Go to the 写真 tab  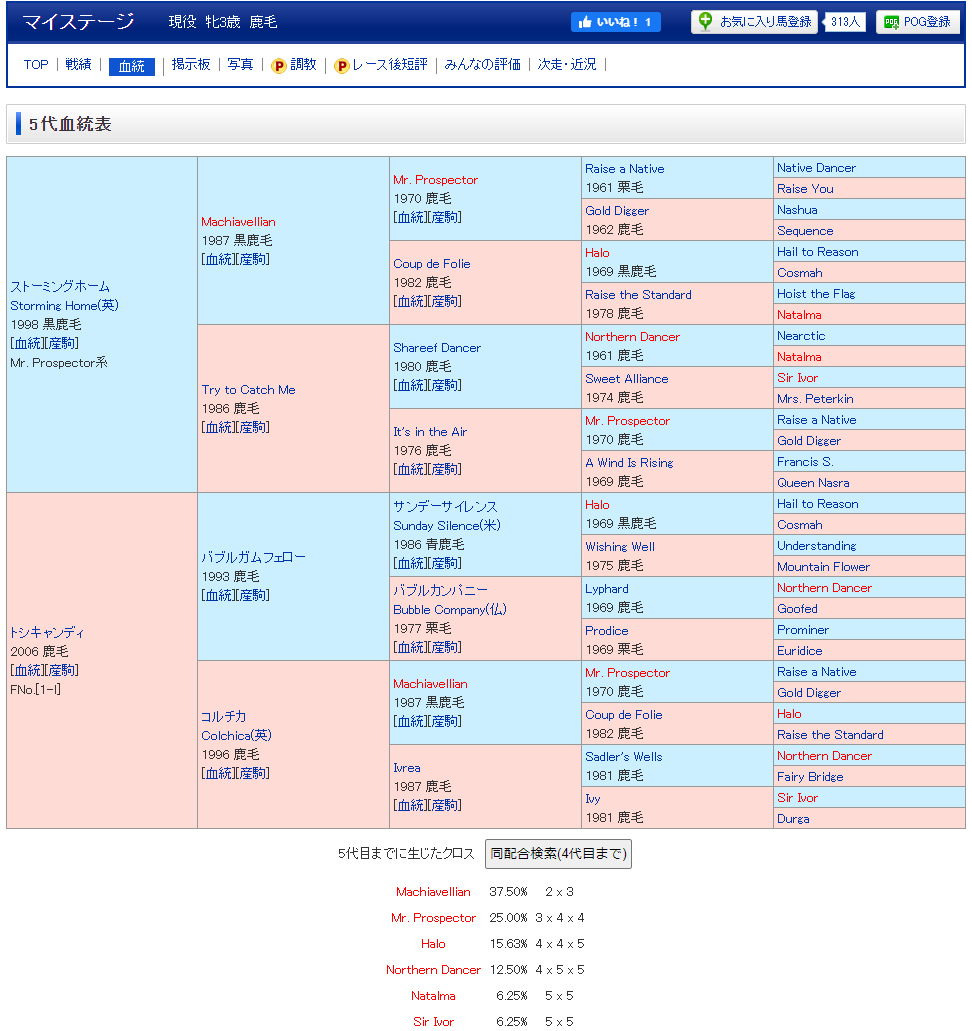[x=240, y=64]
